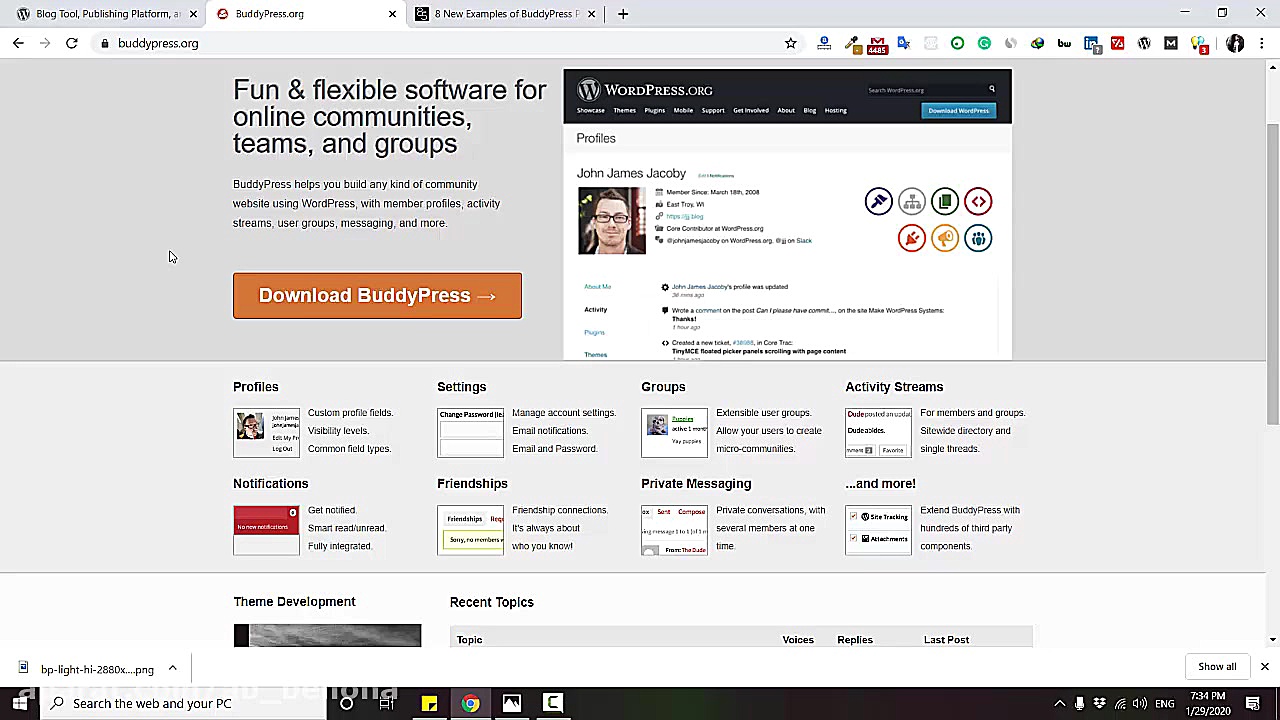Reload the BuddyPress page
Image resolution: width=1280 pixels, height=720 pixels.
click(x=72, y=43)
